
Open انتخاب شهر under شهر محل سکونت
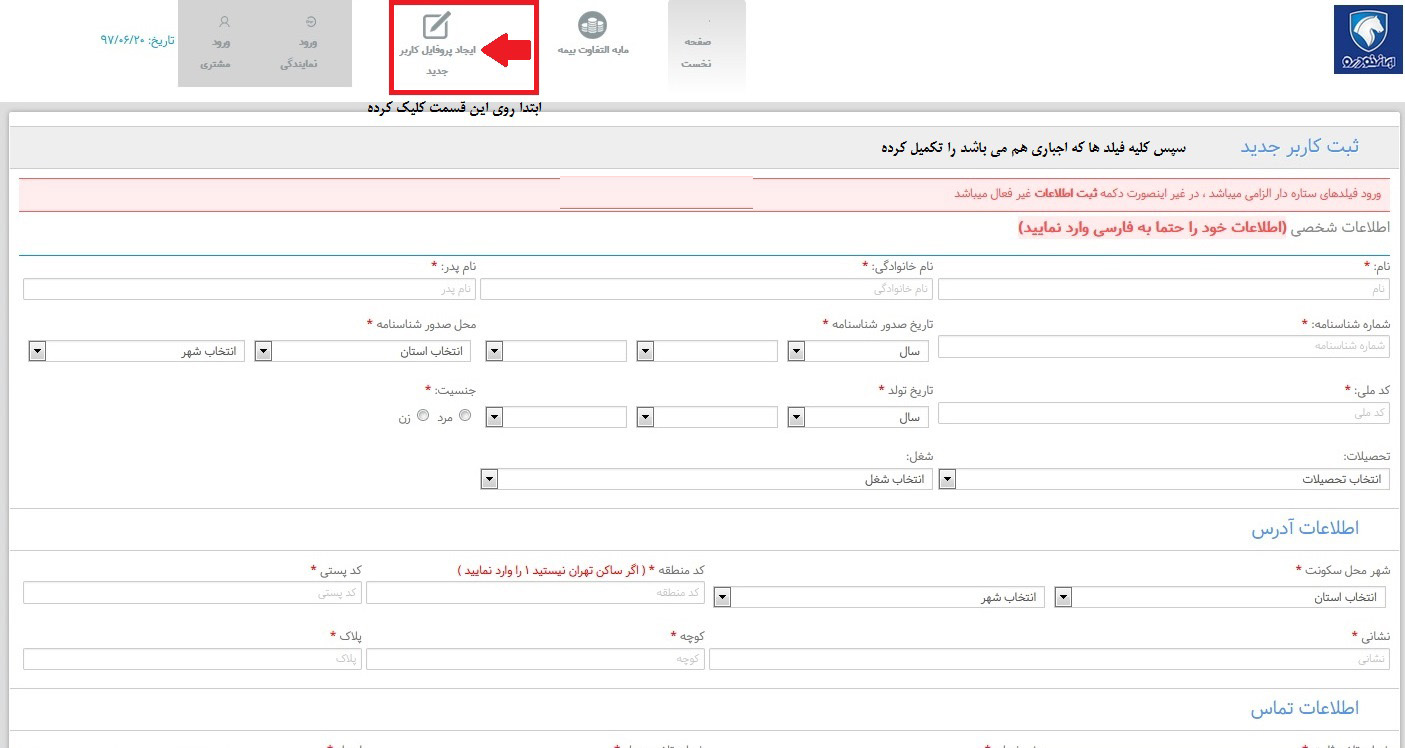pos(880,597)
